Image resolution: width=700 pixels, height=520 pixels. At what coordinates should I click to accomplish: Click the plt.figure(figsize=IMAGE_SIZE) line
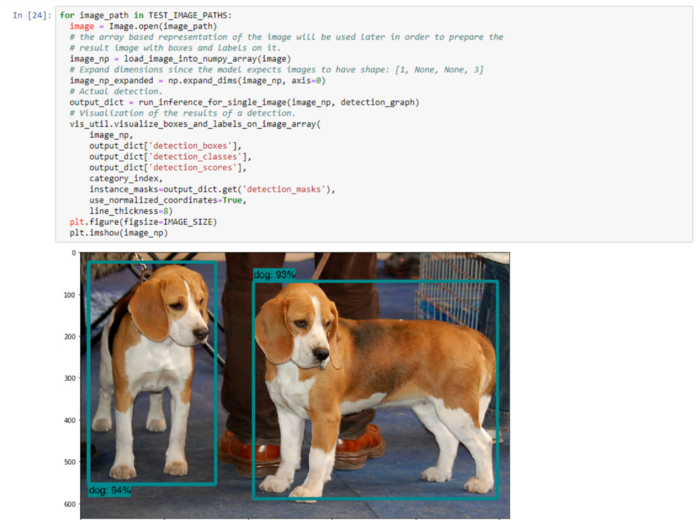[x=142, y=221]
